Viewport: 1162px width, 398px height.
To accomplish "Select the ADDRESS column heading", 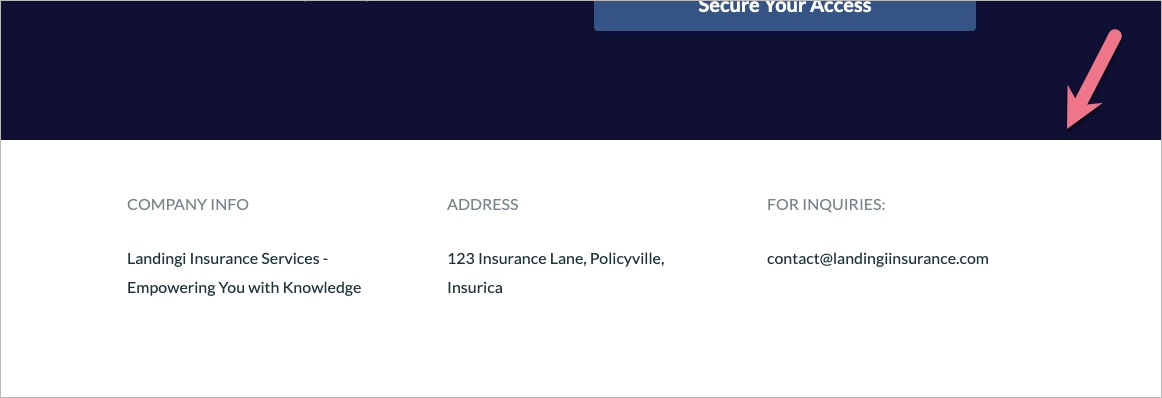I will [x=482, y=205].
